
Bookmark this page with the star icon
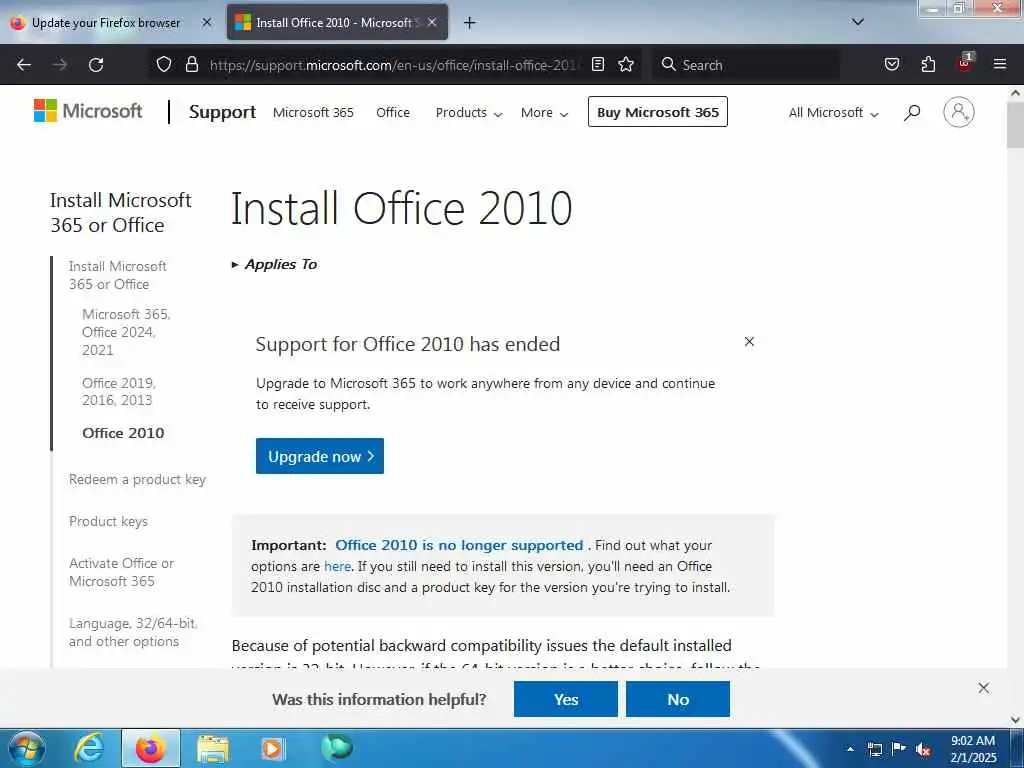click(626, 64)
